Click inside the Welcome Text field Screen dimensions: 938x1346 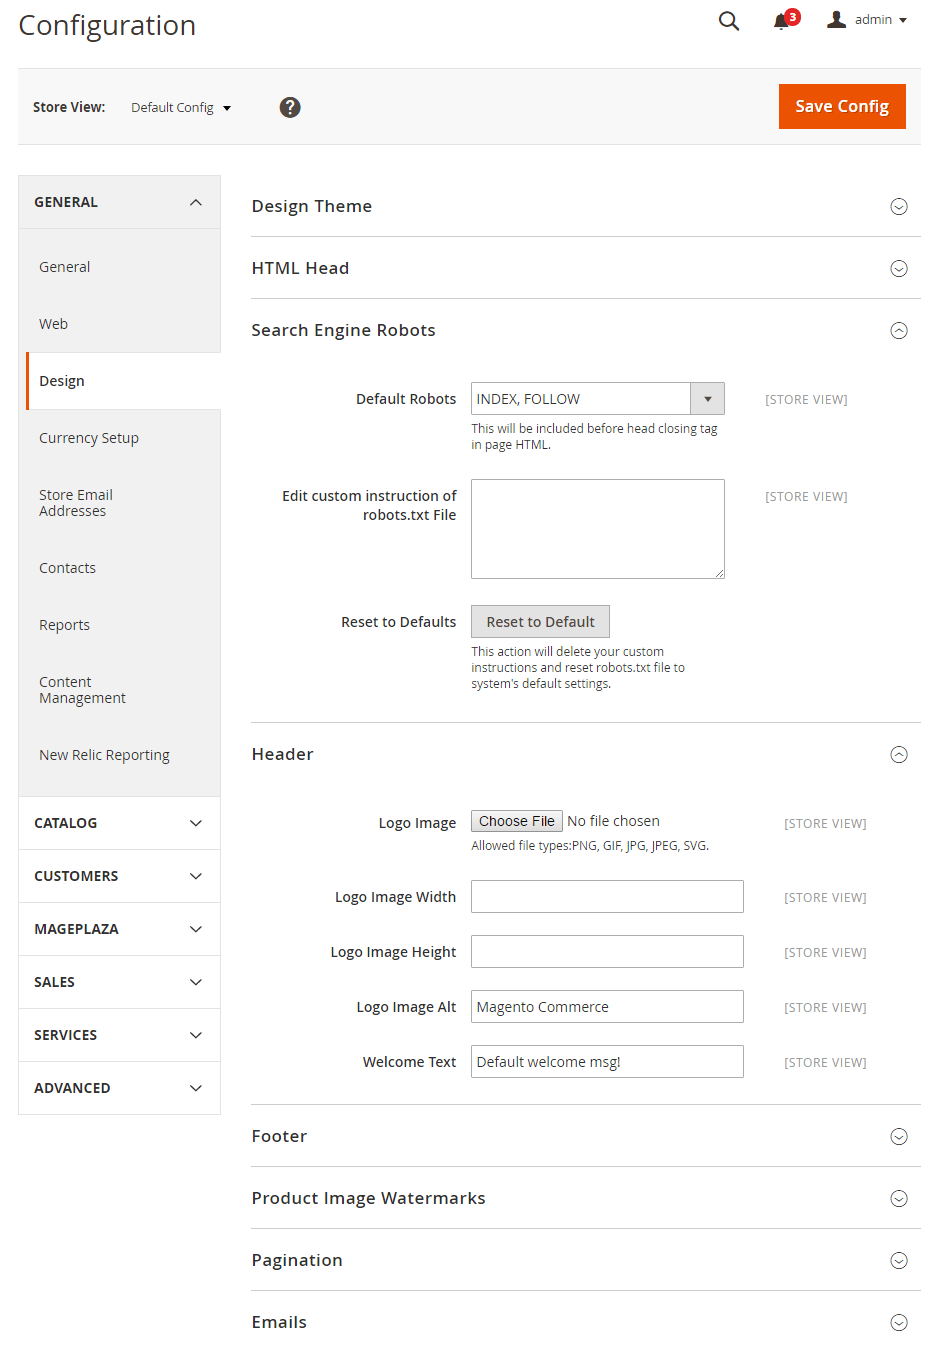tap(607, 1061)
